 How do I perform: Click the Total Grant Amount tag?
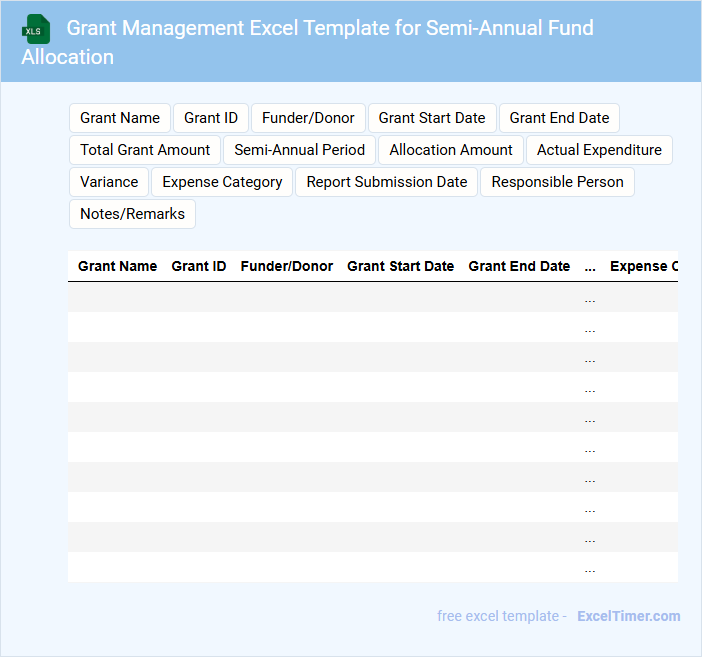click(x=145, y=150)
